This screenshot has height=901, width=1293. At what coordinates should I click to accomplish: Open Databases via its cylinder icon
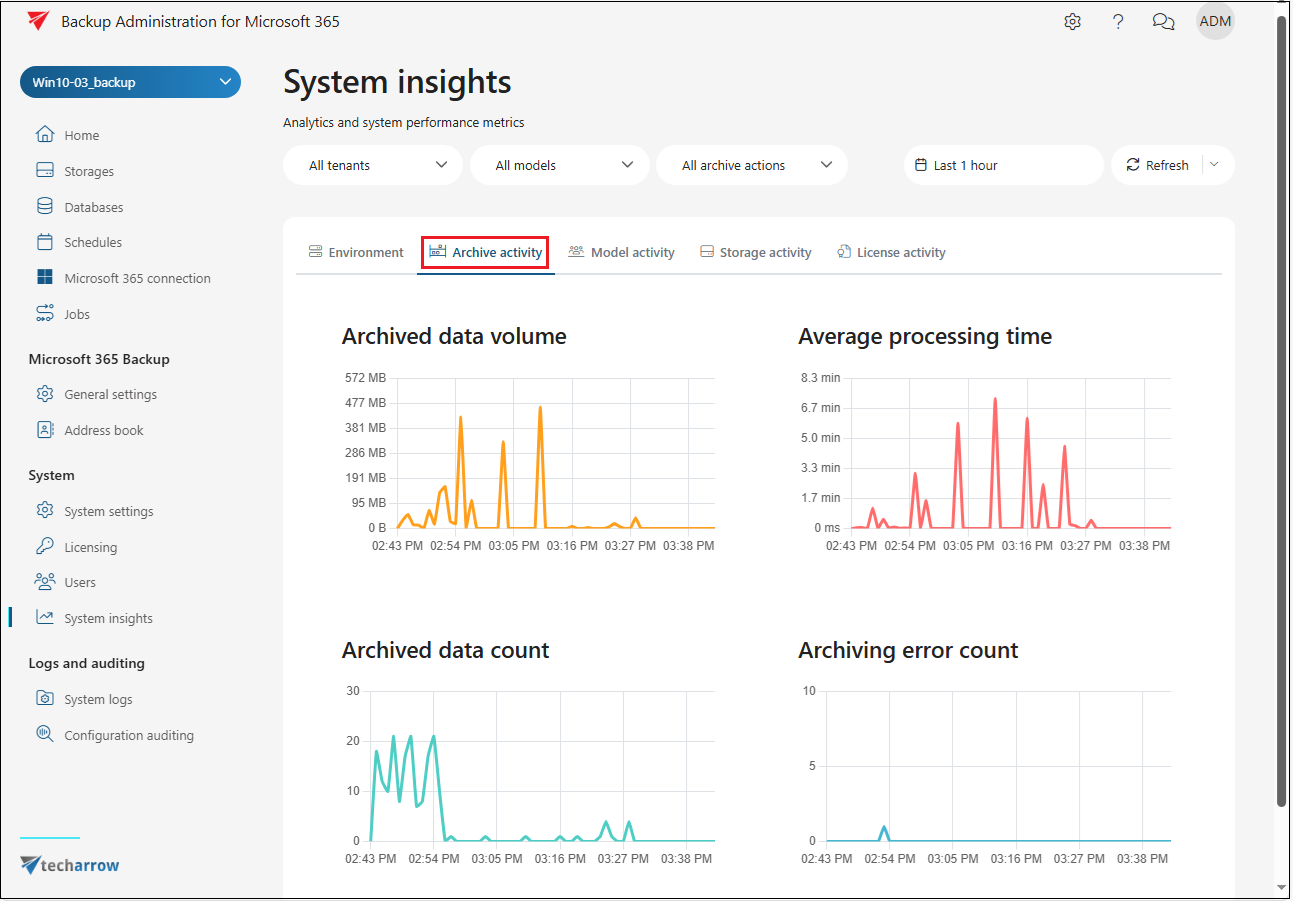[45, 207]
